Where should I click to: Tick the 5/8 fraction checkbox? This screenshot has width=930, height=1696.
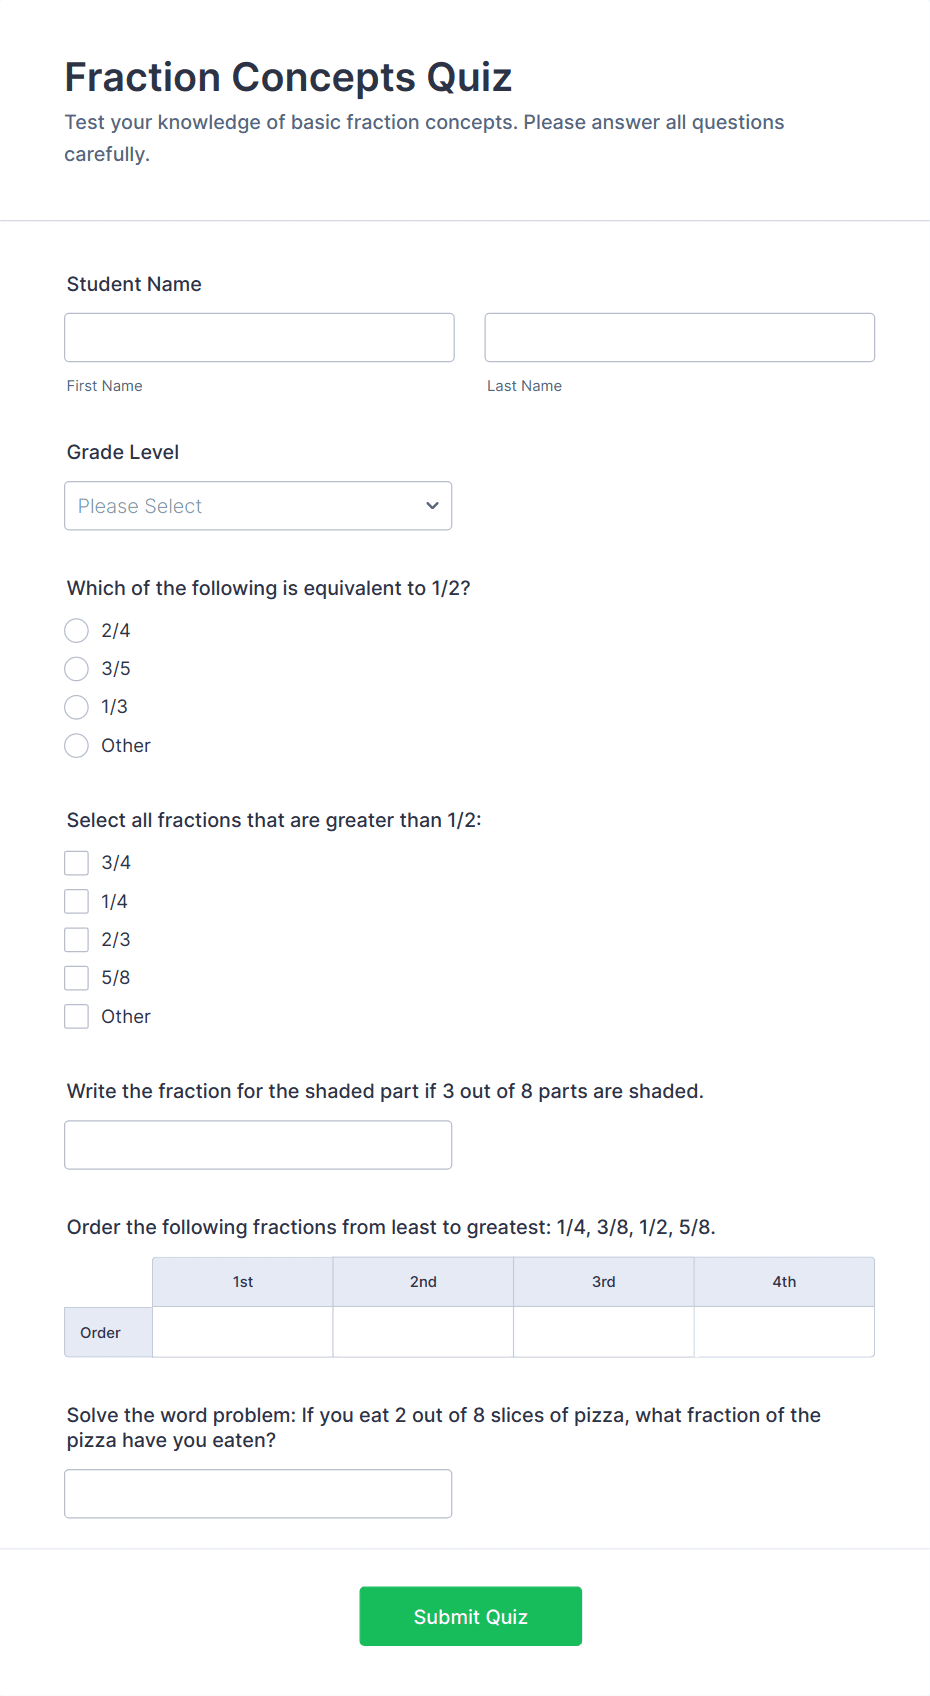click(x=76, y=977)
